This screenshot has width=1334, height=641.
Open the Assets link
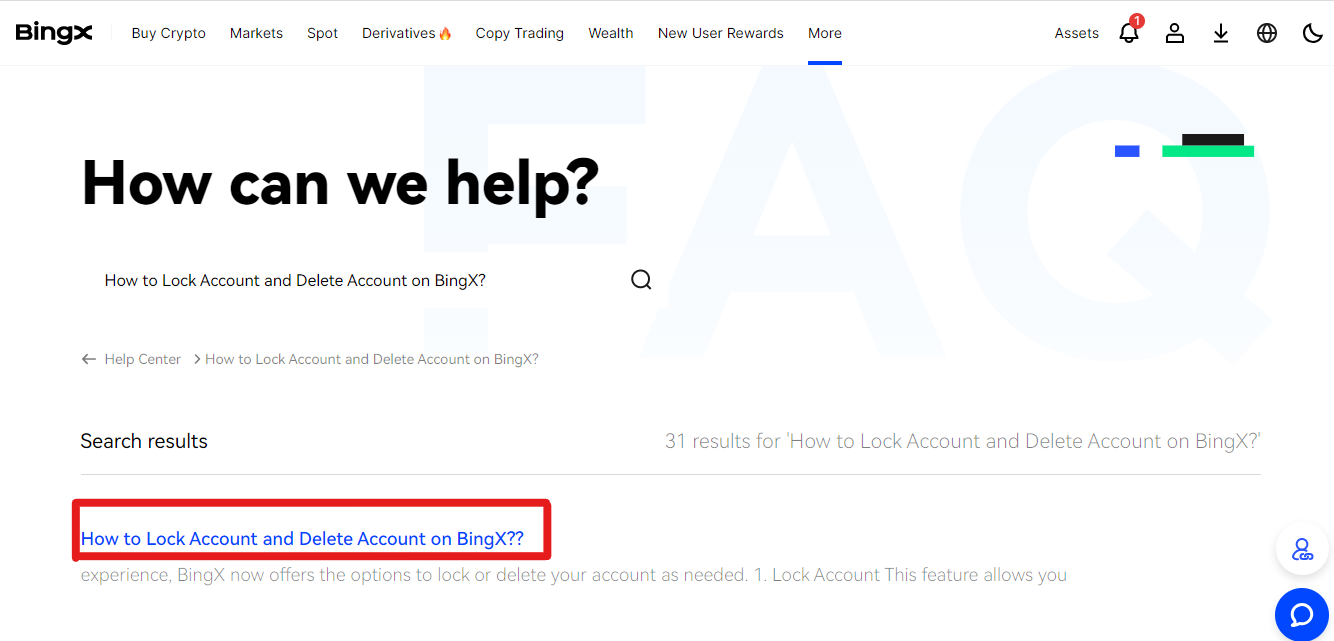(1077, 33)
